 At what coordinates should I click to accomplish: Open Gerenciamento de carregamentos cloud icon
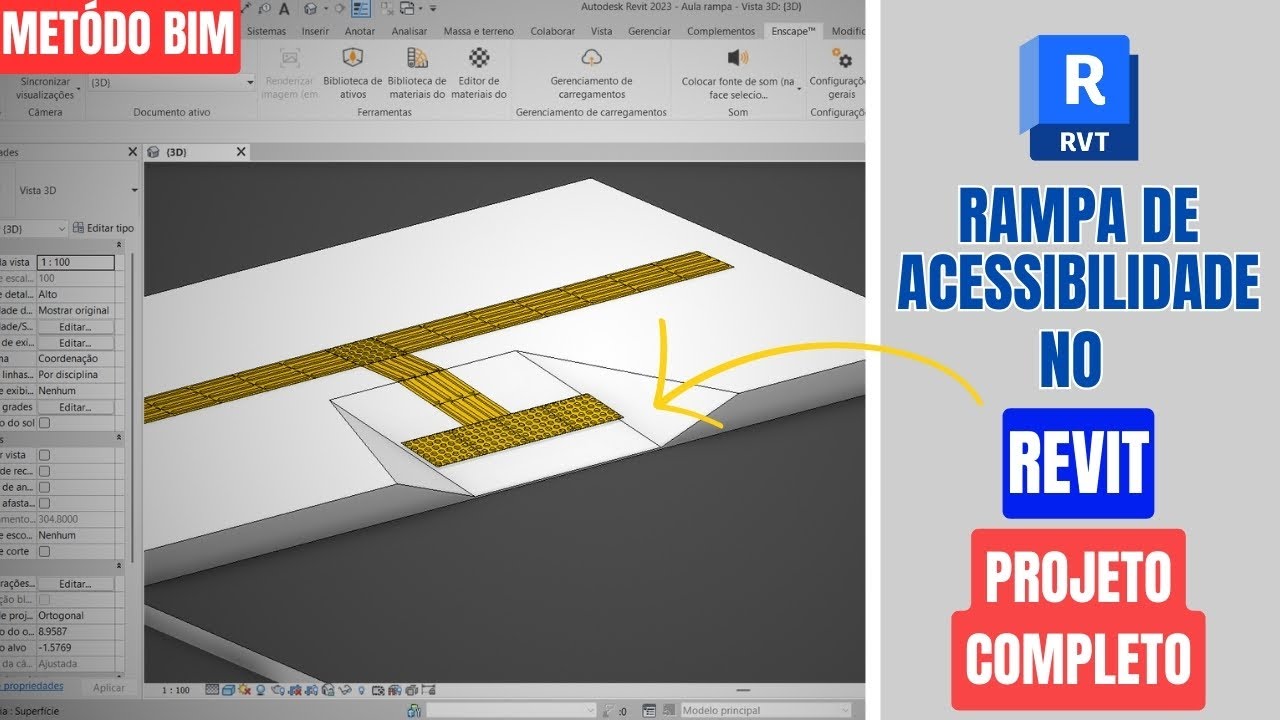(x=591, y=58)
